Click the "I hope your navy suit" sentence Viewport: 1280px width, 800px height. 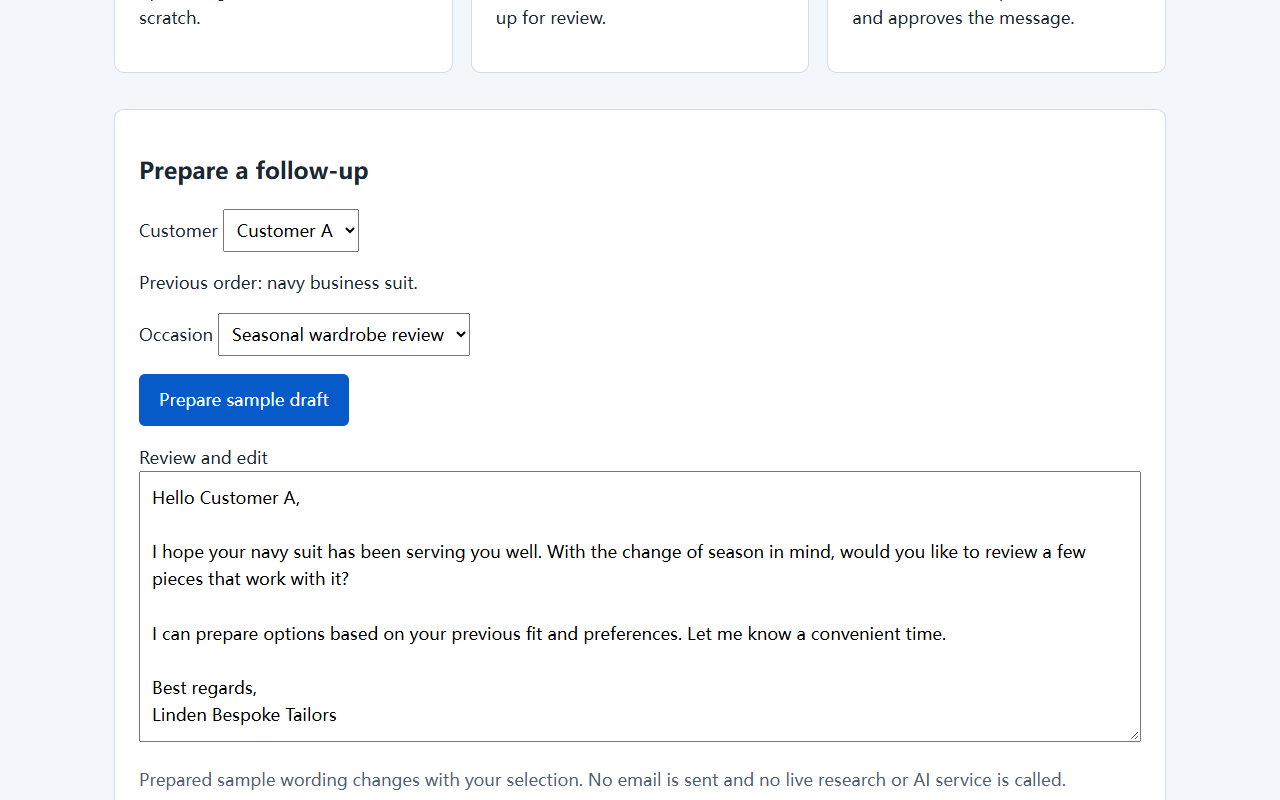coord(619,565)
